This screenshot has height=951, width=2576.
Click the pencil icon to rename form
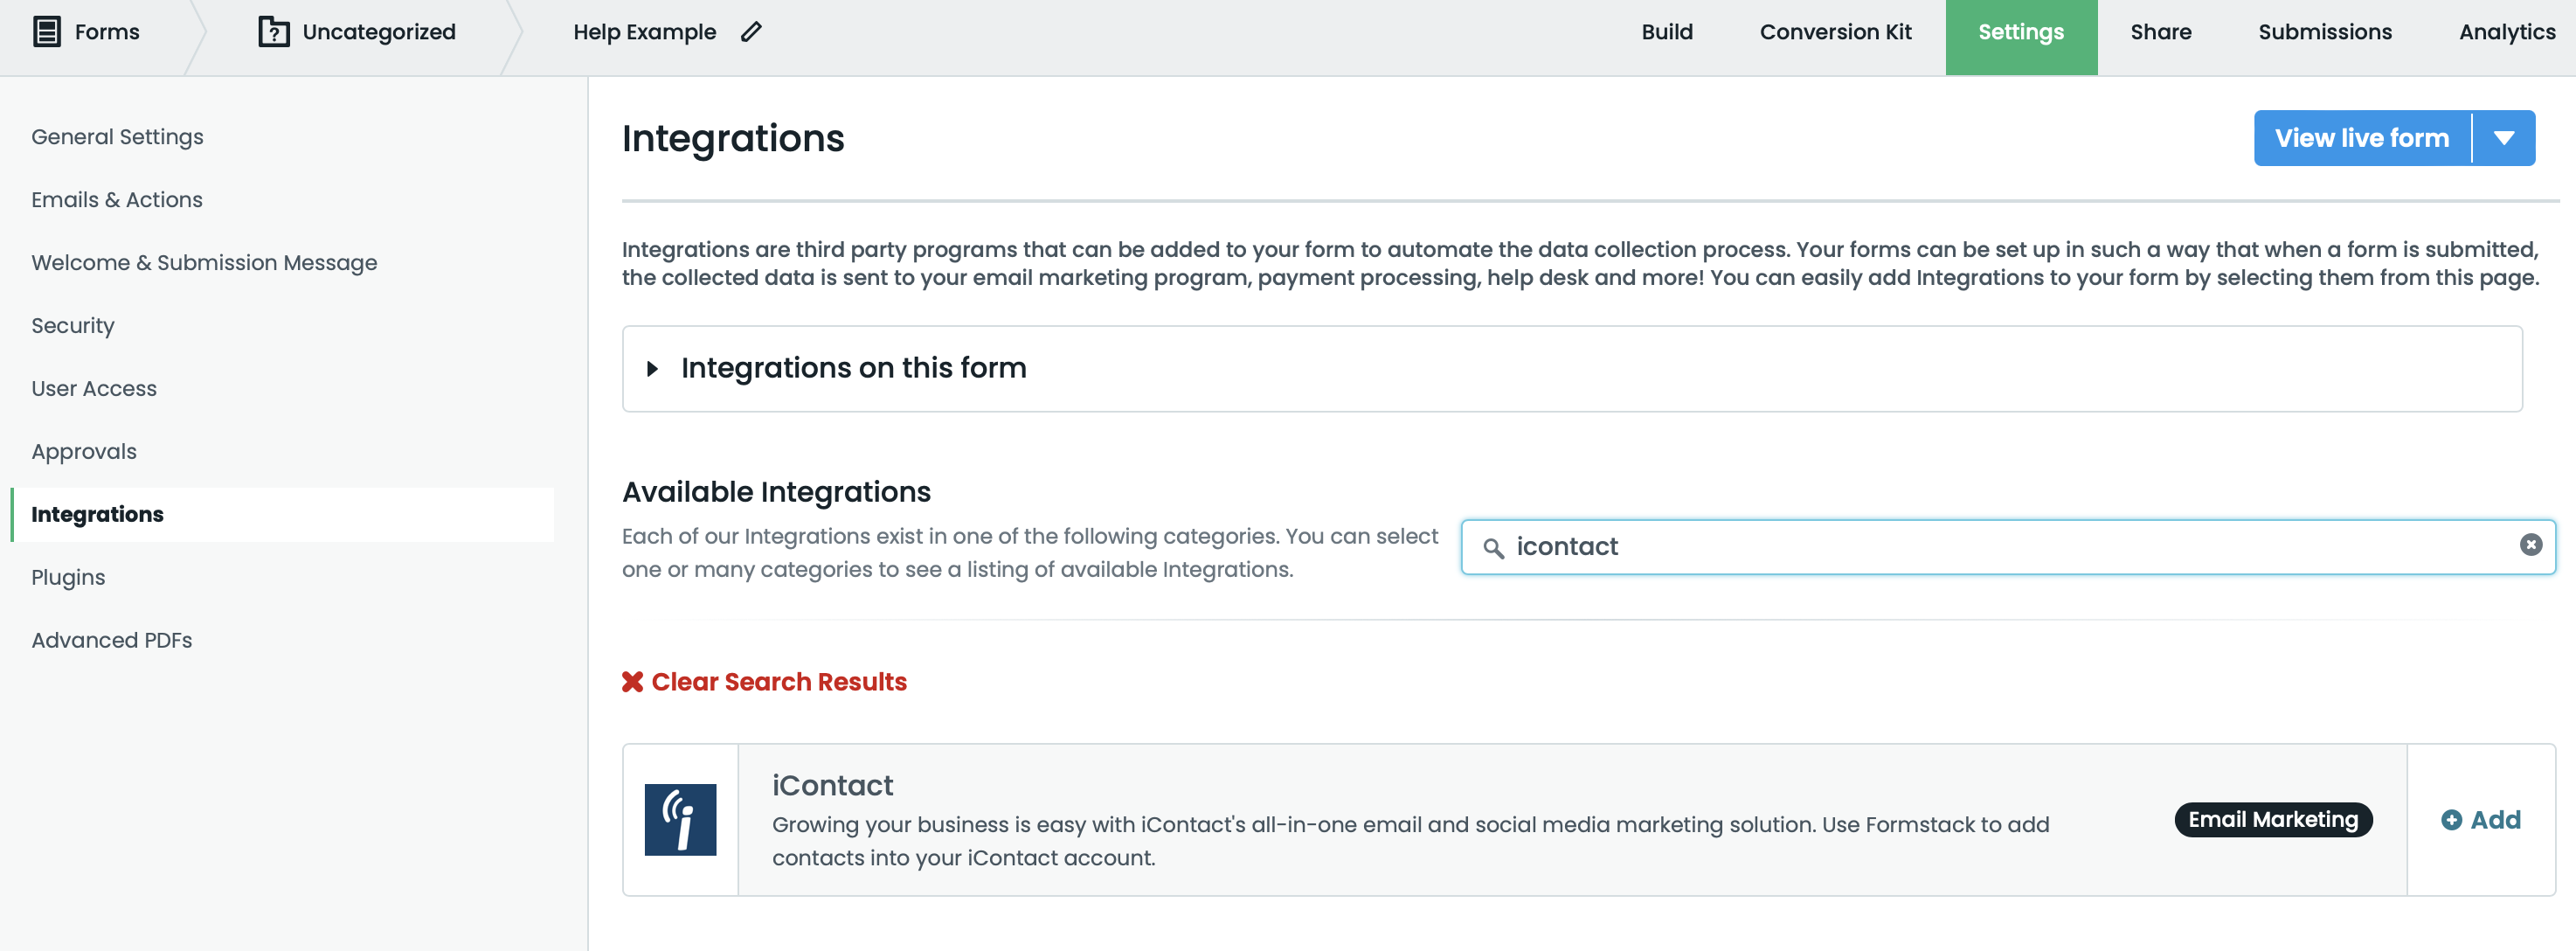[x=751, y=32]
